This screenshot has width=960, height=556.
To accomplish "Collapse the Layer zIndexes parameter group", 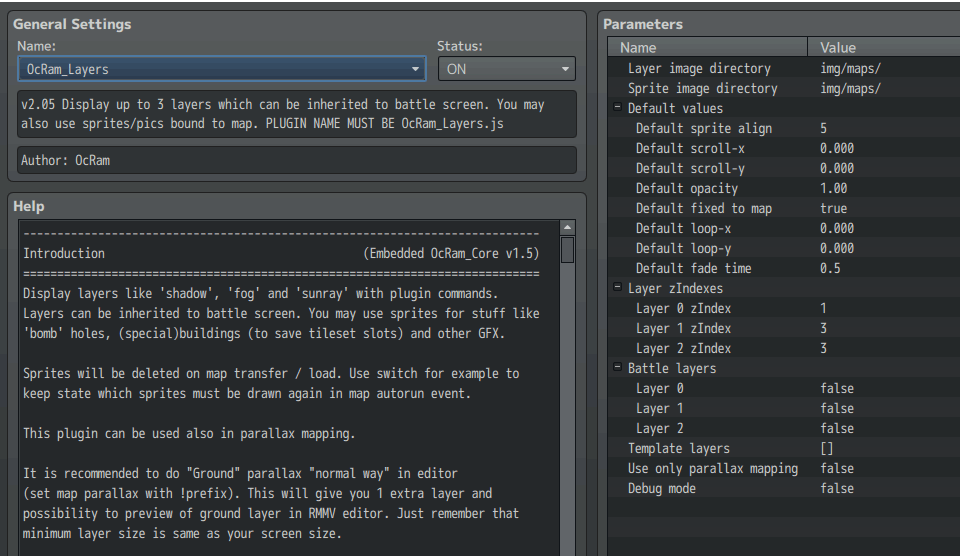I will (x=618, y=287).
